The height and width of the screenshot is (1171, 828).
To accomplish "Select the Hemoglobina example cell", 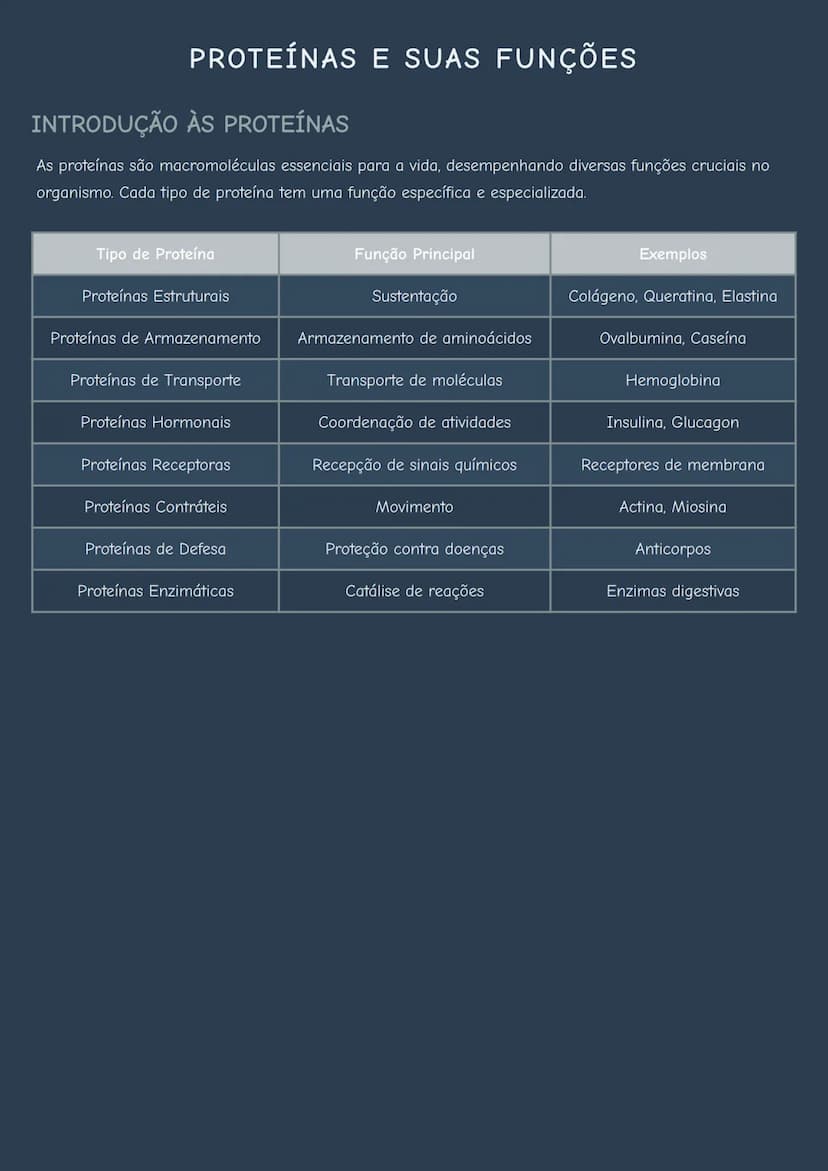I will coord(673,380).
